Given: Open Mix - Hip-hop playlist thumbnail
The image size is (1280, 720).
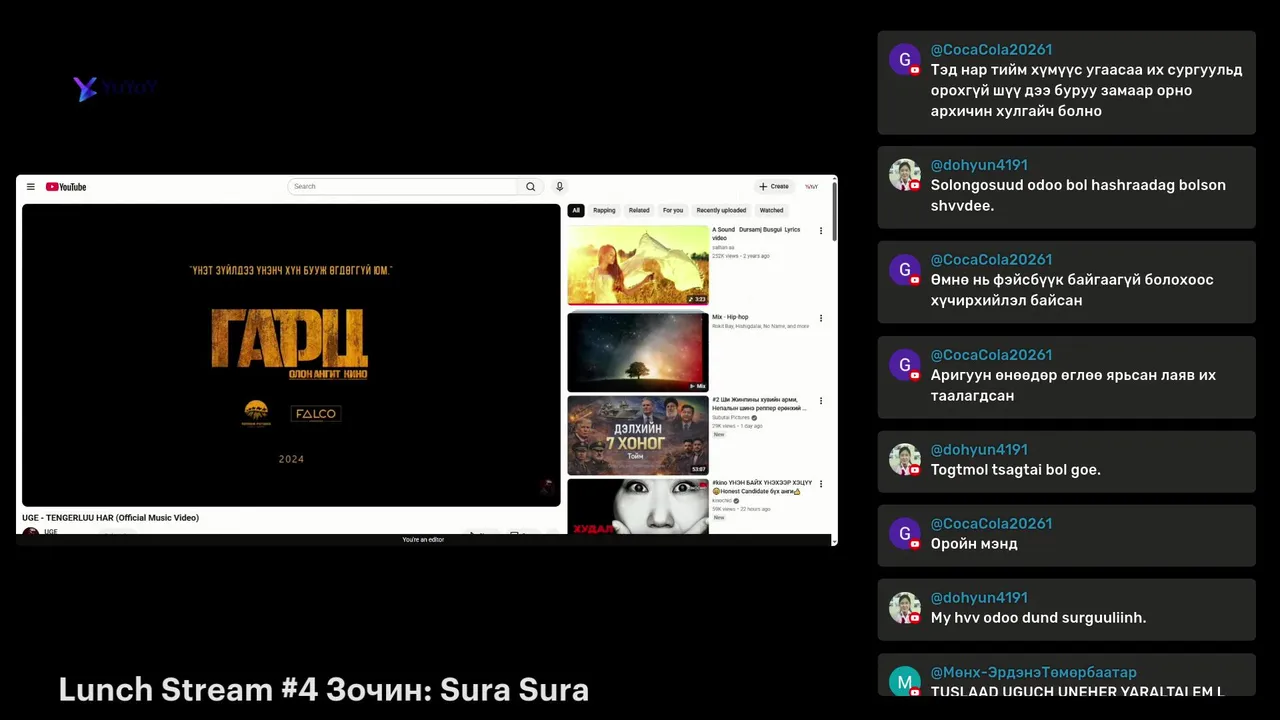Looking at the screenshot, I should [638, 352].
